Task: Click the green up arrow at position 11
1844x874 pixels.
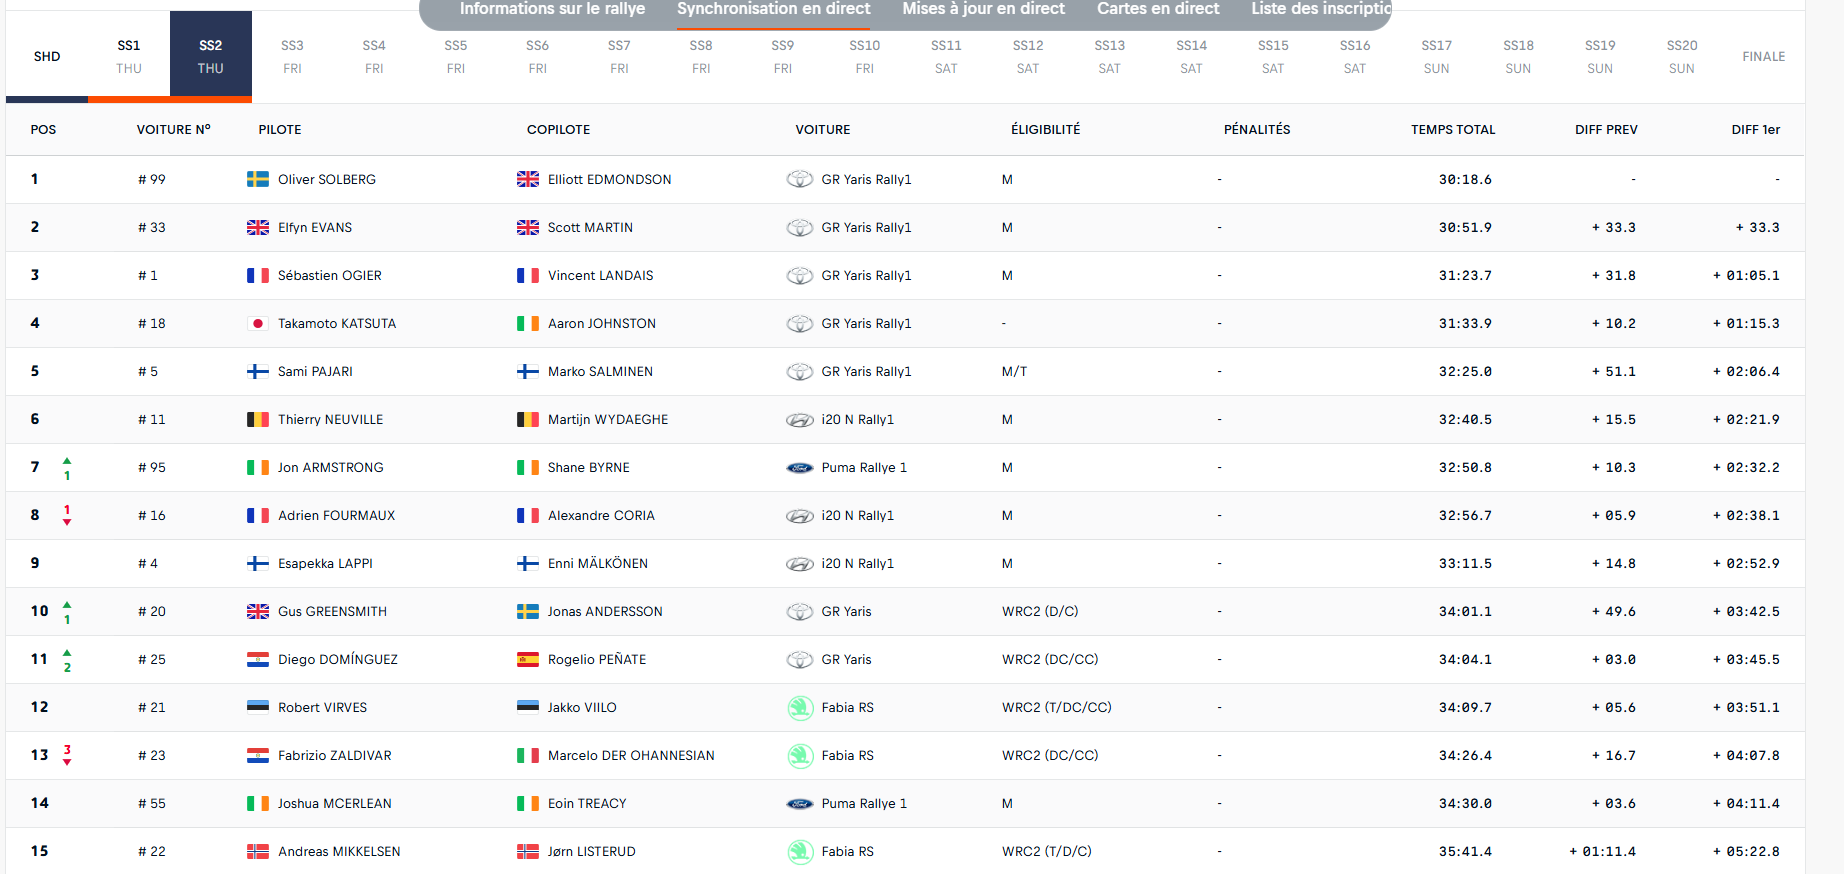Action: pos(67,653)
